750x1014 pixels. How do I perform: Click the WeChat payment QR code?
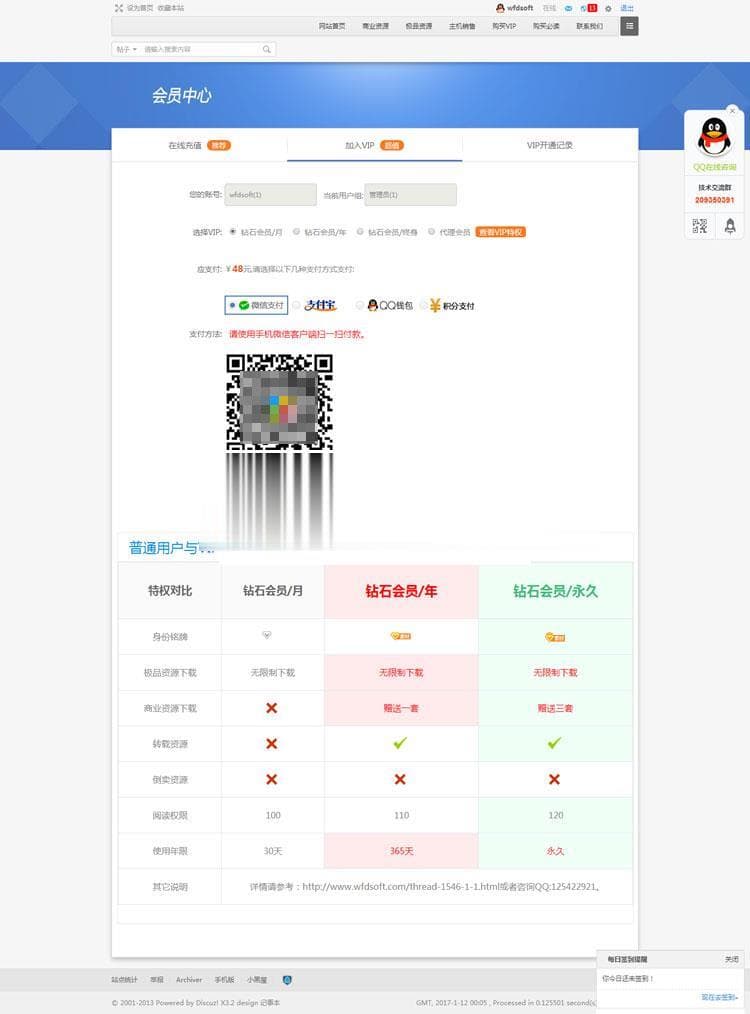click(x=279, y=402)
